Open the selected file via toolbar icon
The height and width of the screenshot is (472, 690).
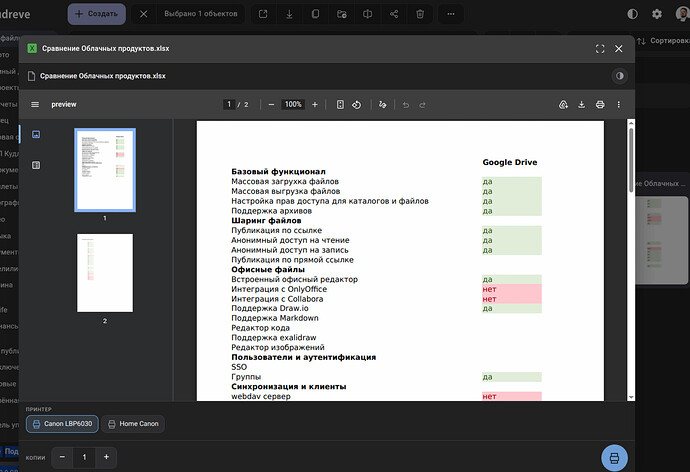(263, 14)
